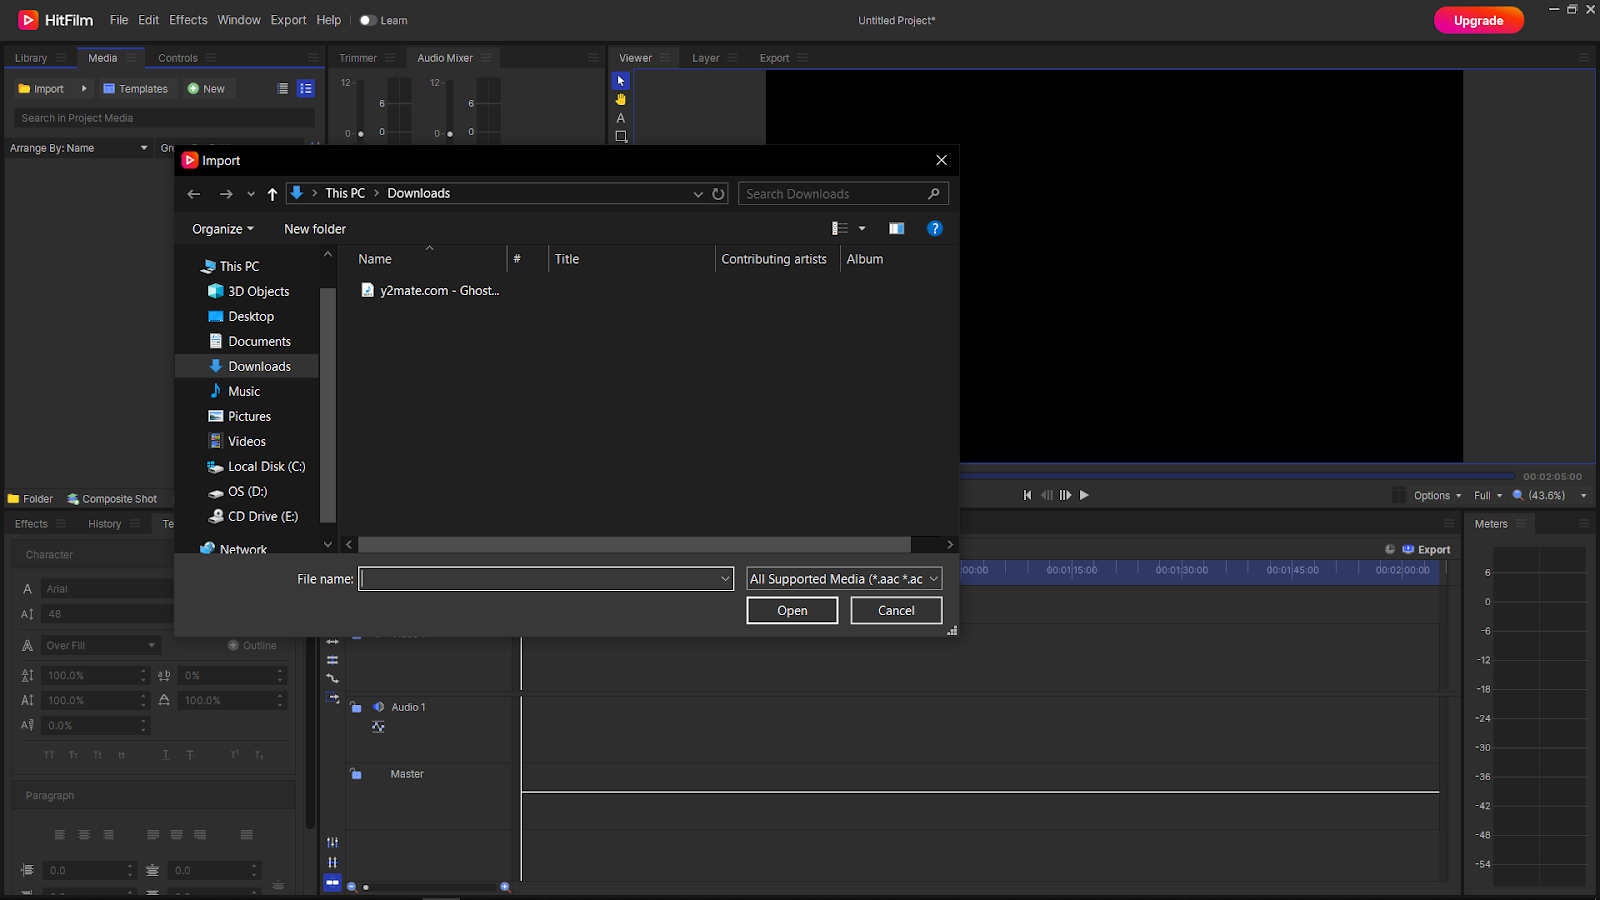The width and height of the screenshot is (1600, 900).
Task: Open the Effects menu
Action: [188, 20]
